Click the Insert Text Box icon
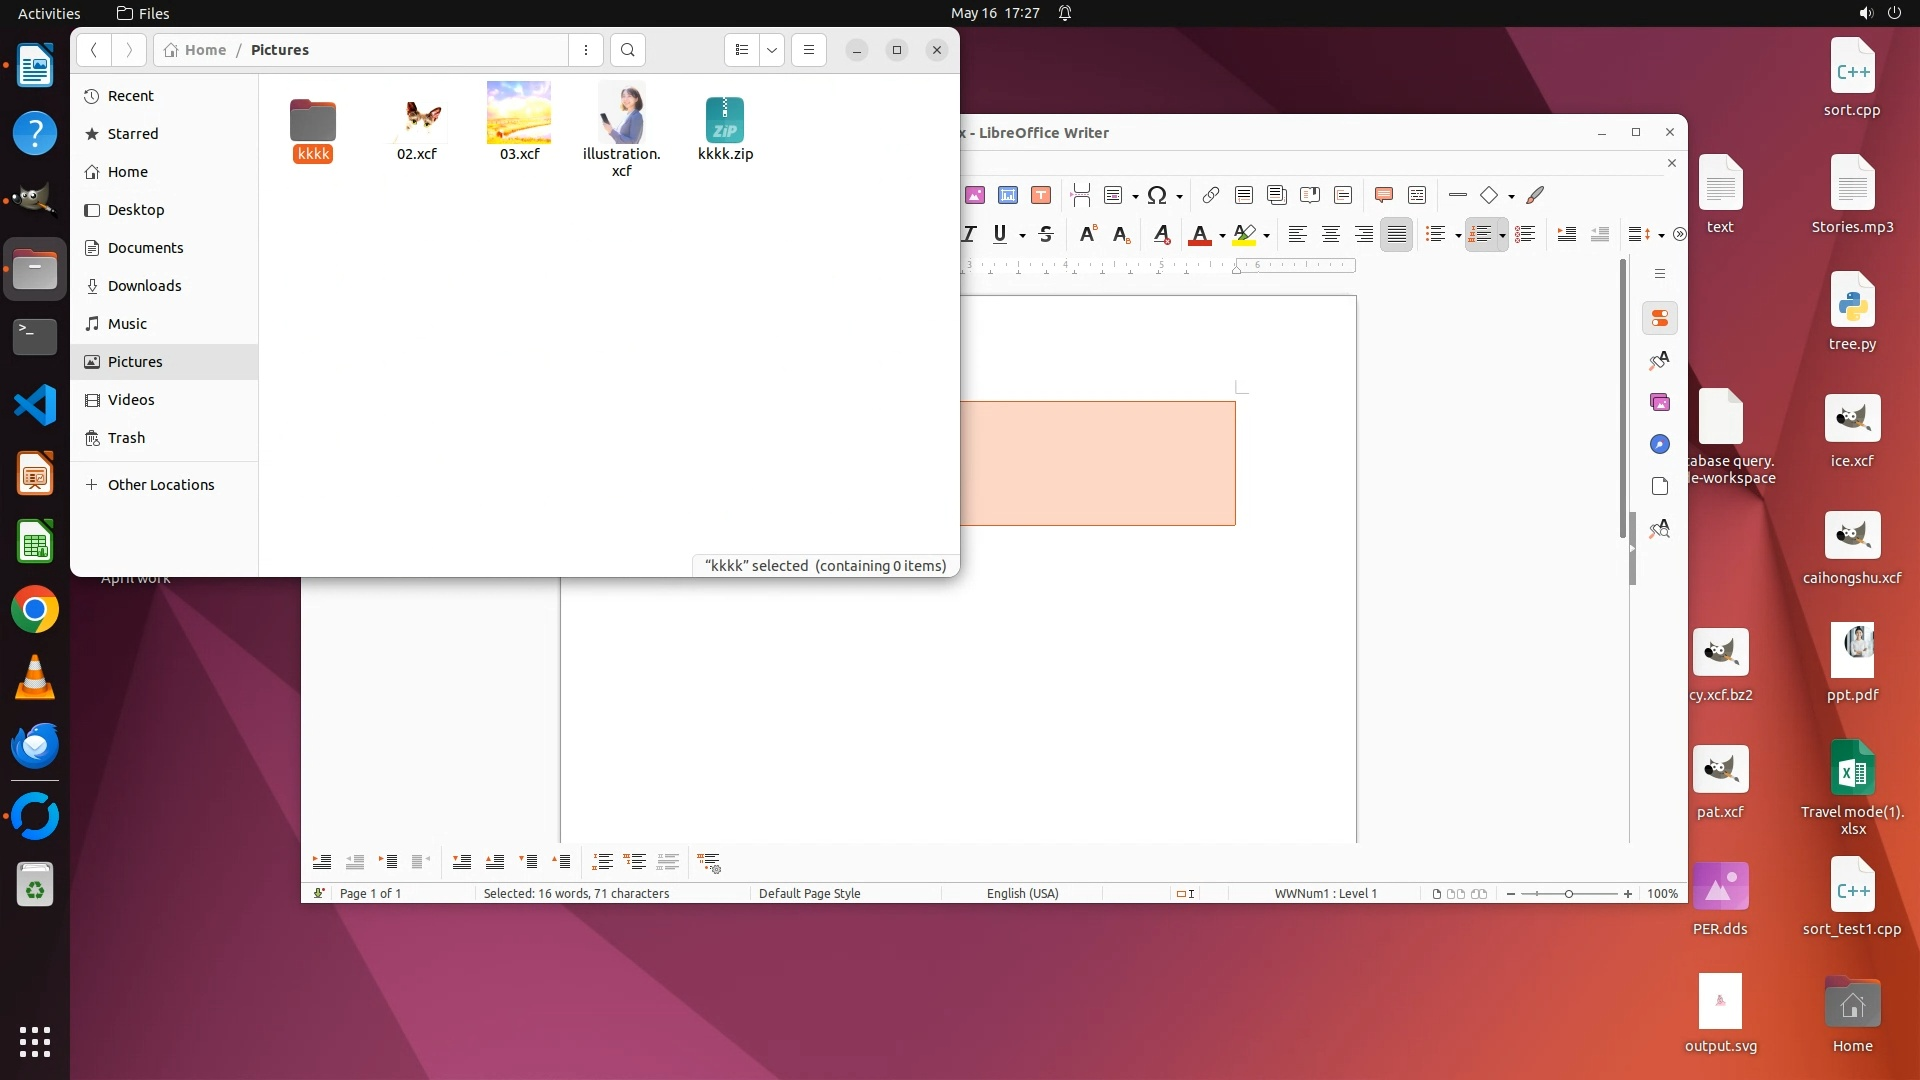This screenshot has width=1920, height=1080. click(1041, 195)
